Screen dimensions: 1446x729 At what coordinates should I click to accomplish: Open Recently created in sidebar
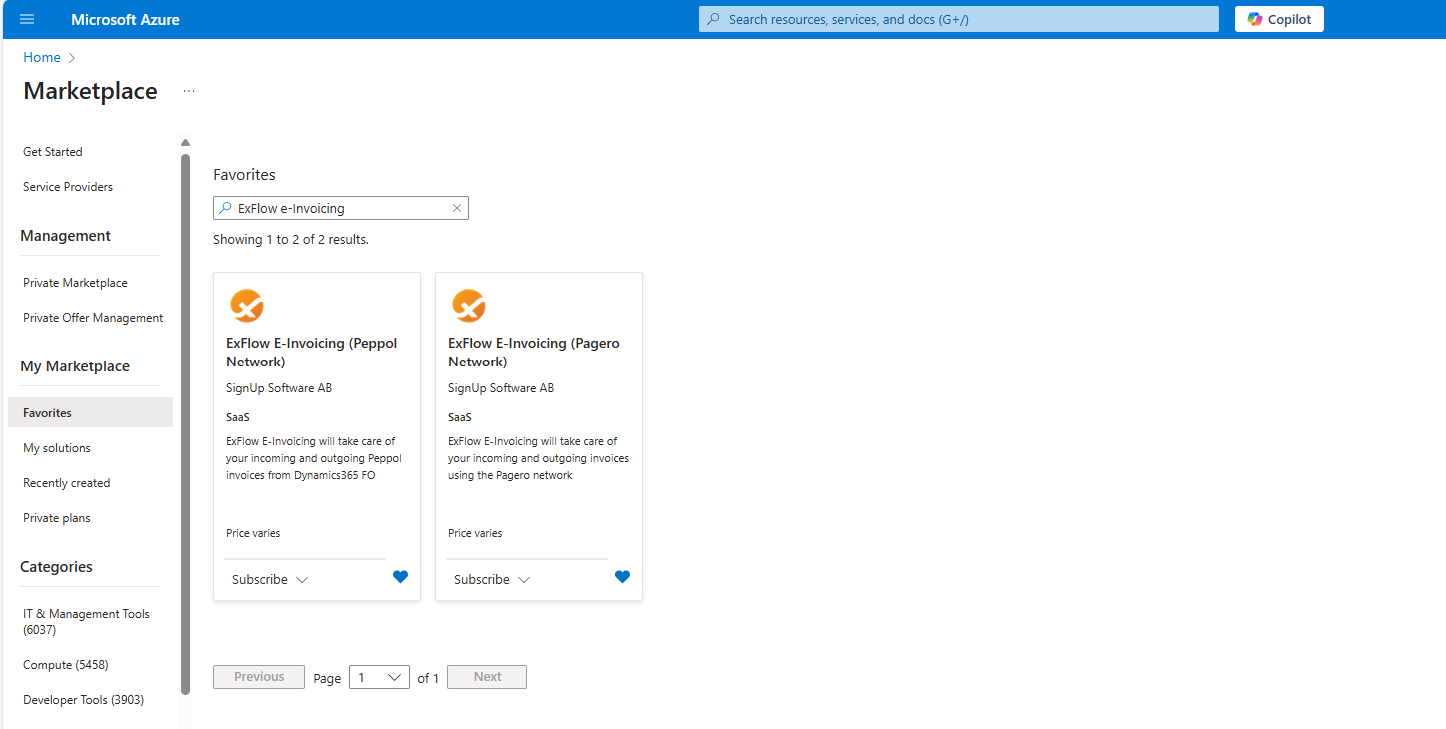point(67,483)
